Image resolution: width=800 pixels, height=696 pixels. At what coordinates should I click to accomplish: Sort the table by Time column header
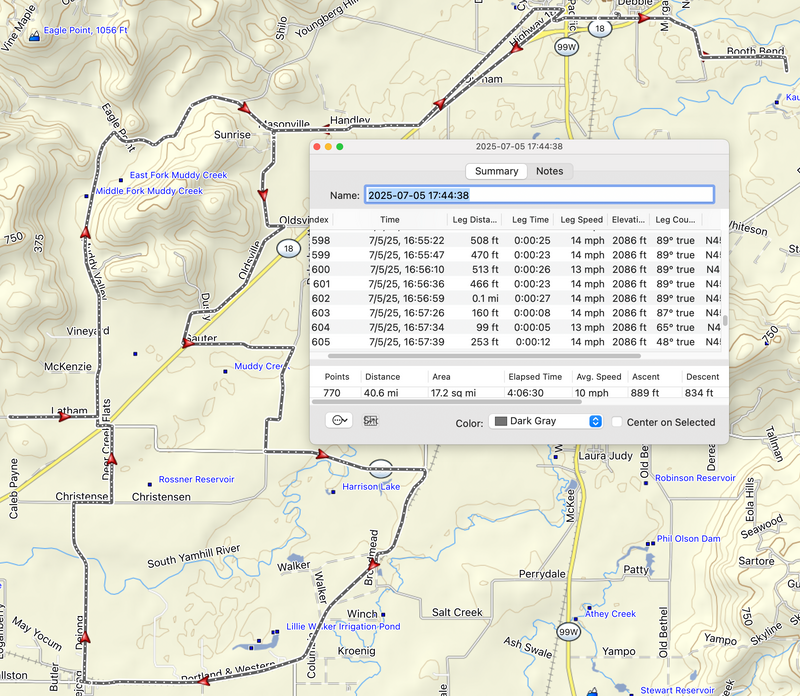coord(390,220)
